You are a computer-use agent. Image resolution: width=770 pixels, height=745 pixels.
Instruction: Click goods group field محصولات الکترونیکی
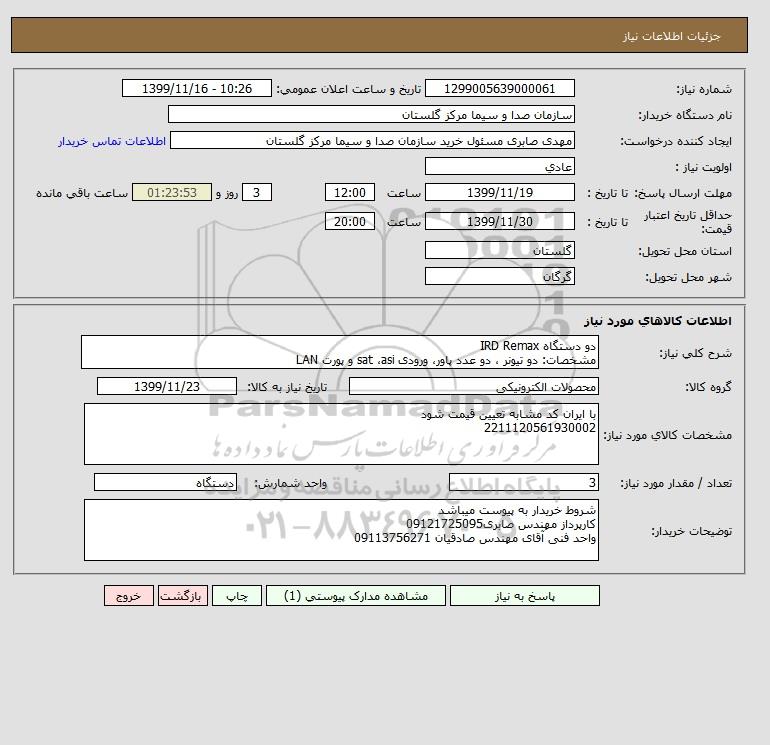[x=473, y=386]
